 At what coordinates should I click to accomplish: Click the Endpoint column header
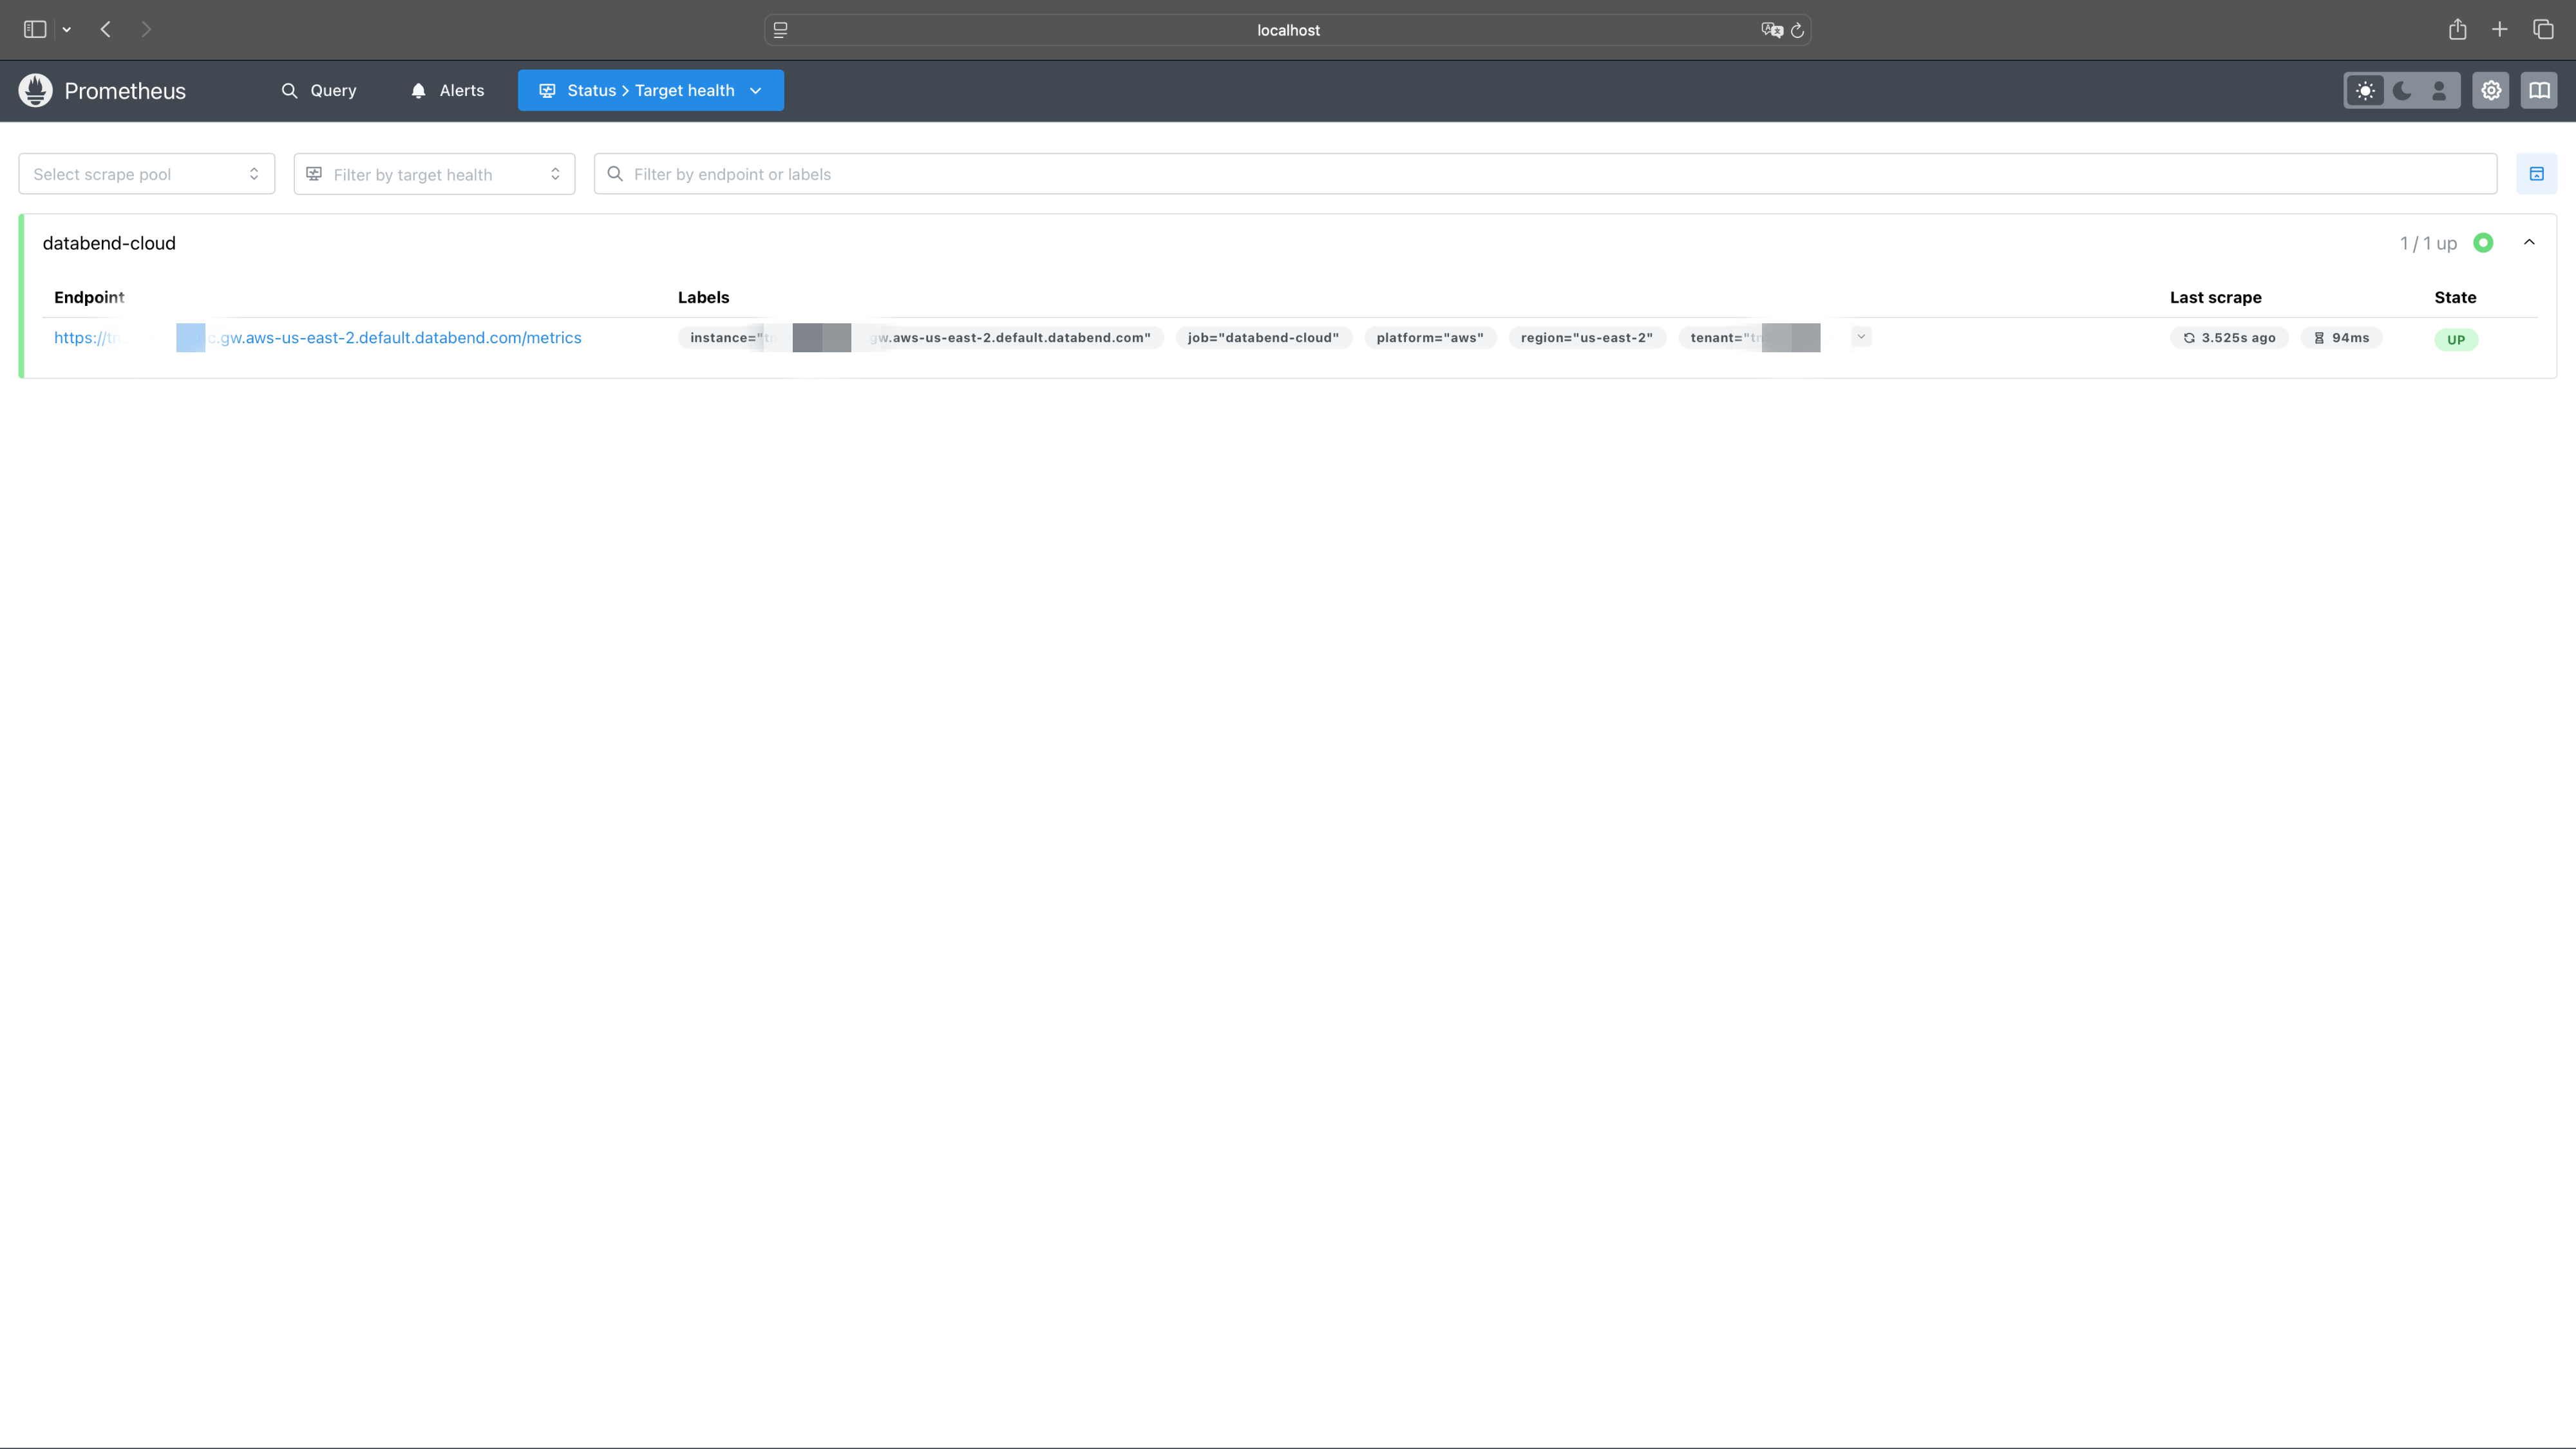pos(89,297)
